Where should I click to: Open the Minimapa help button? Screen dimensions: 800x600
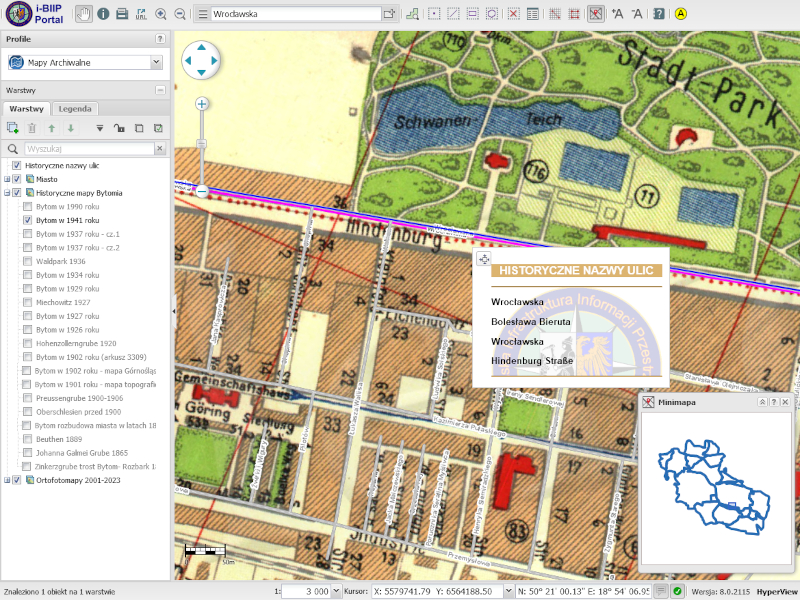coord(774,402)
